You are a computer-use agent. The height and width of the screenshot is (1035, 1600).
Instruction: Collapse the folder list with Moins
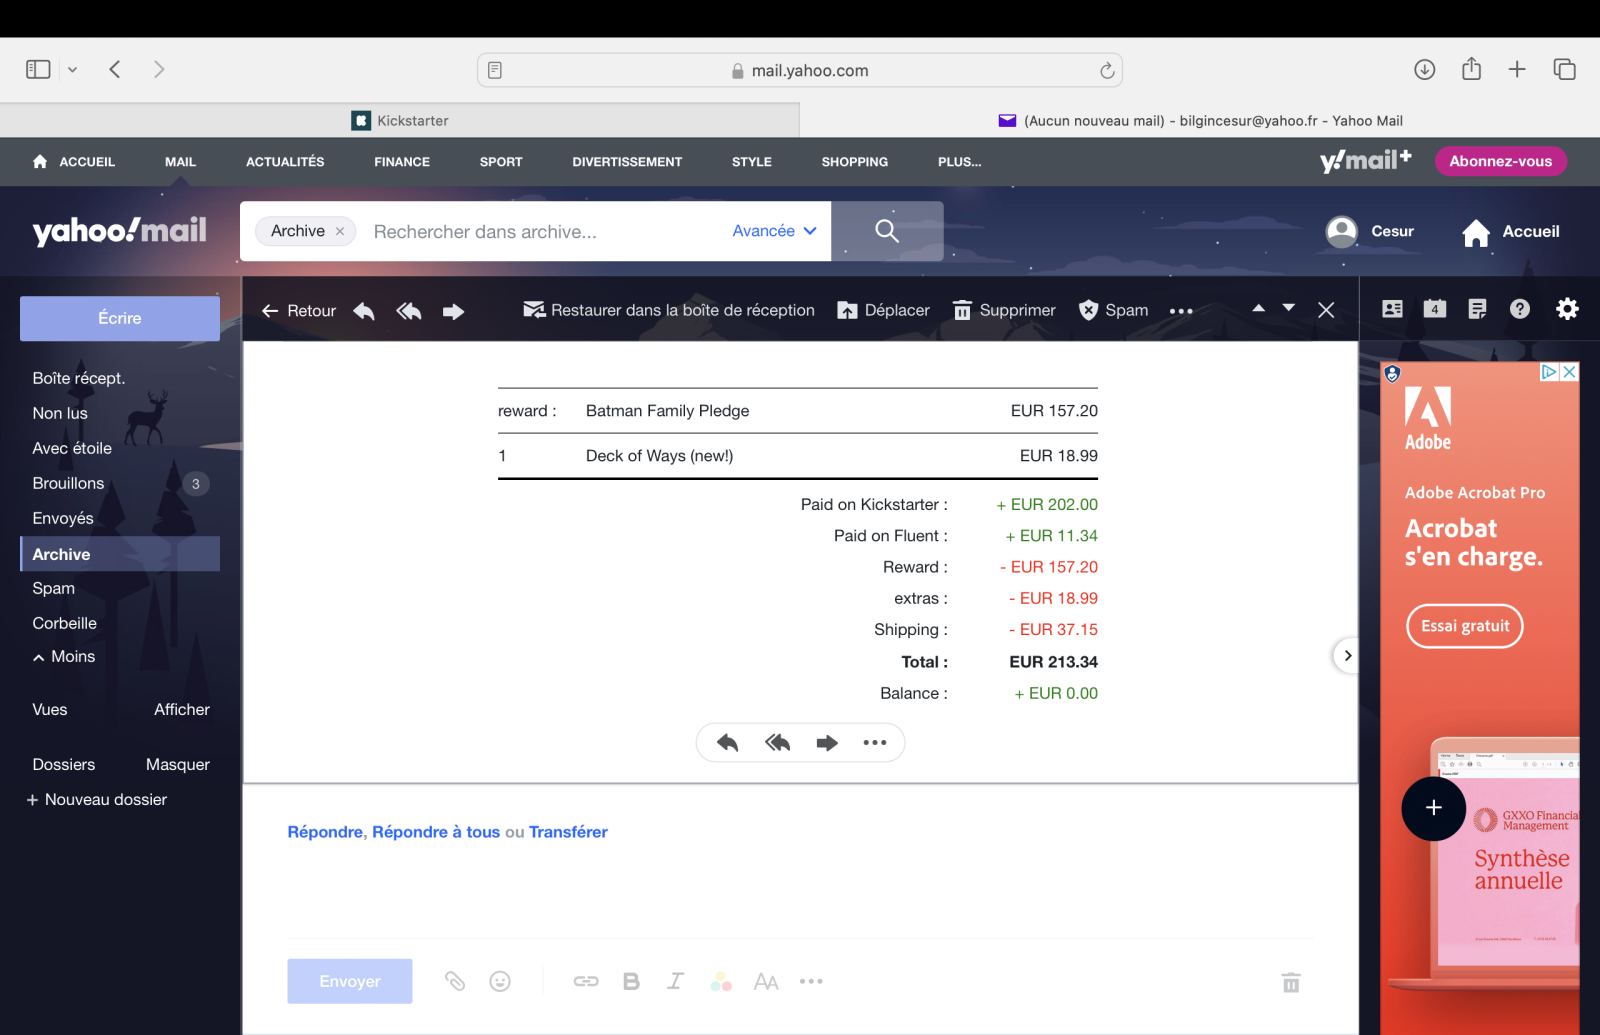[x=64, y=657]
